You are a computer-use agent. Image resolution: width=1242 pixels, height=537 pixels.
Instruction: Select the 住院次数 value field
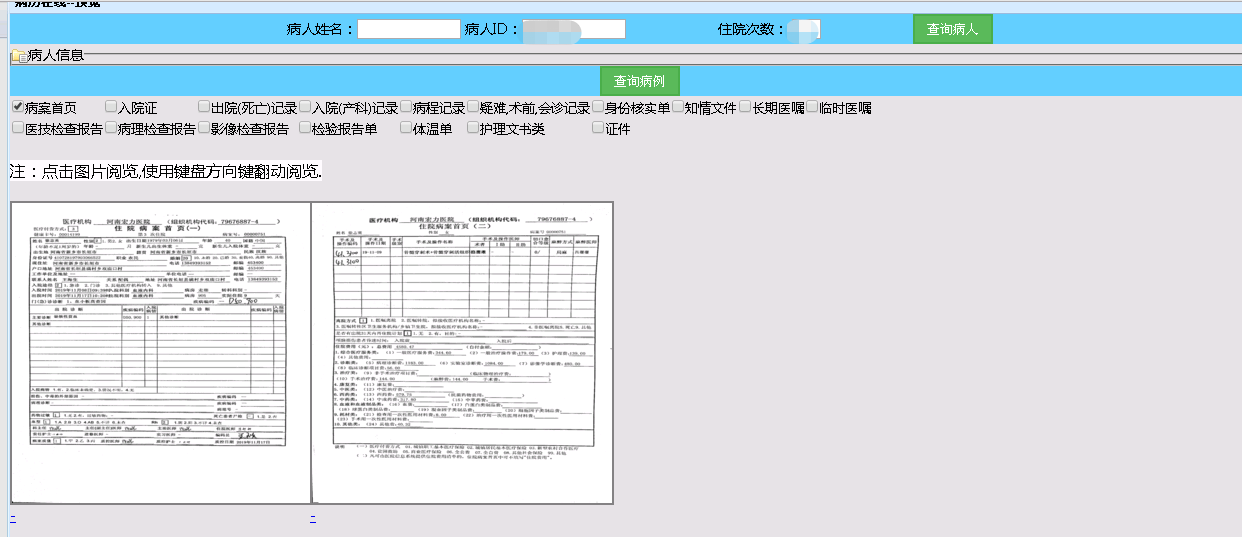click(x=804, y=29)
